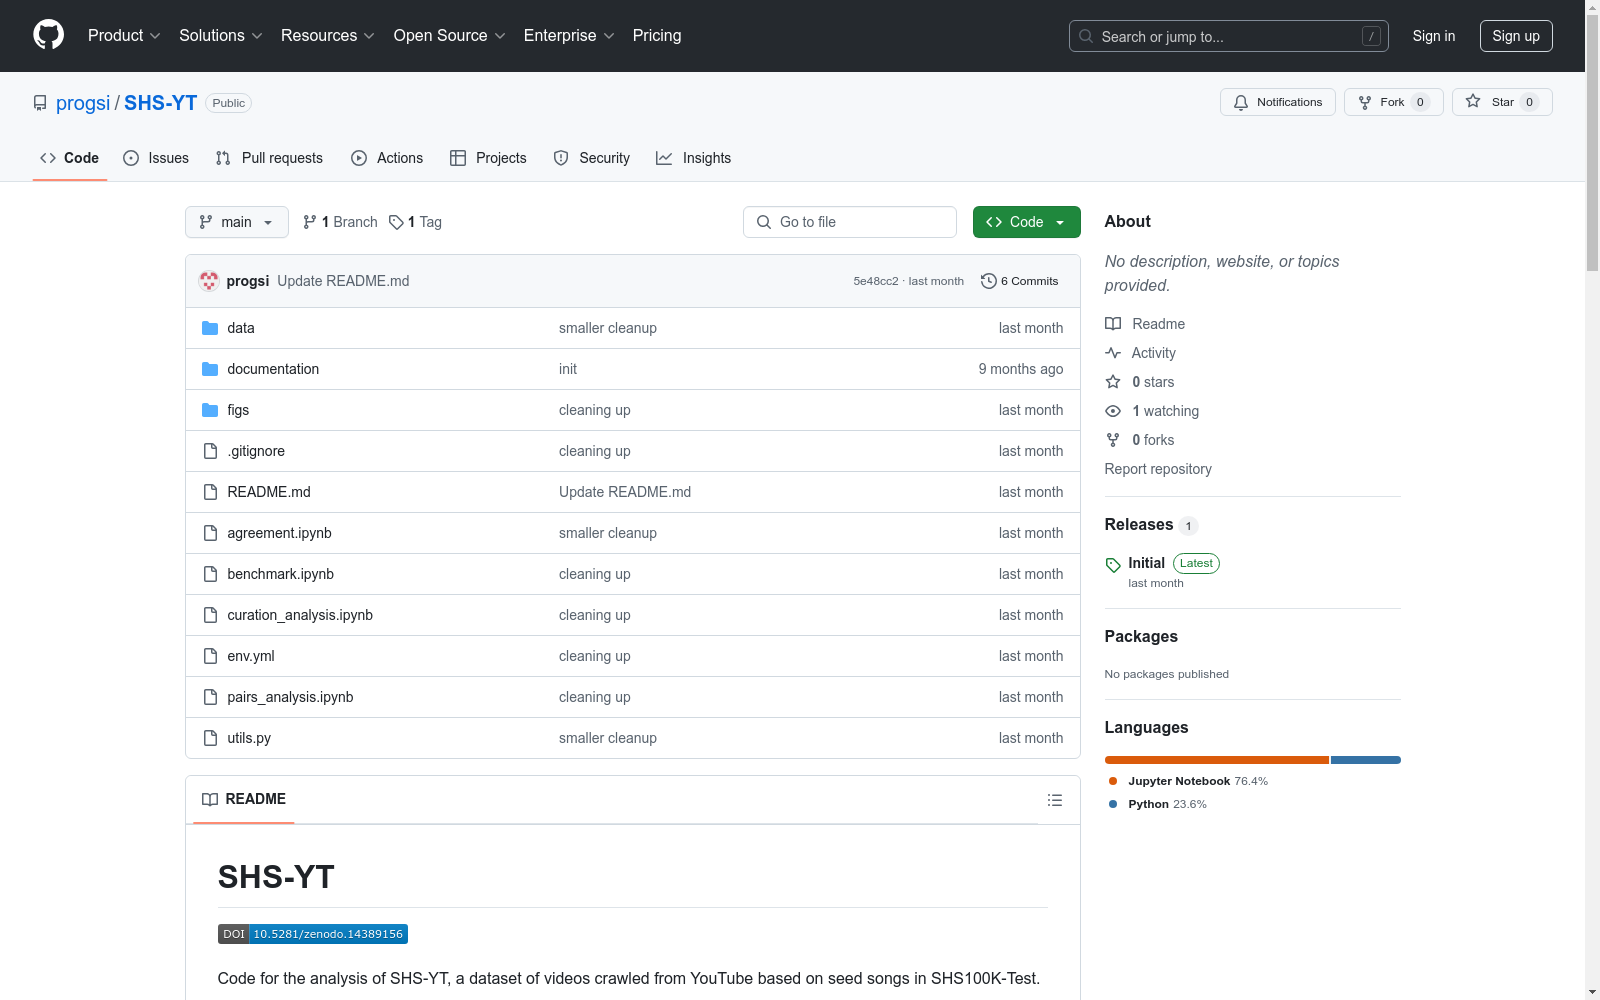Click the Sign in link
Viewport: 1600px width, 1000px height.
click(1433, 36)
